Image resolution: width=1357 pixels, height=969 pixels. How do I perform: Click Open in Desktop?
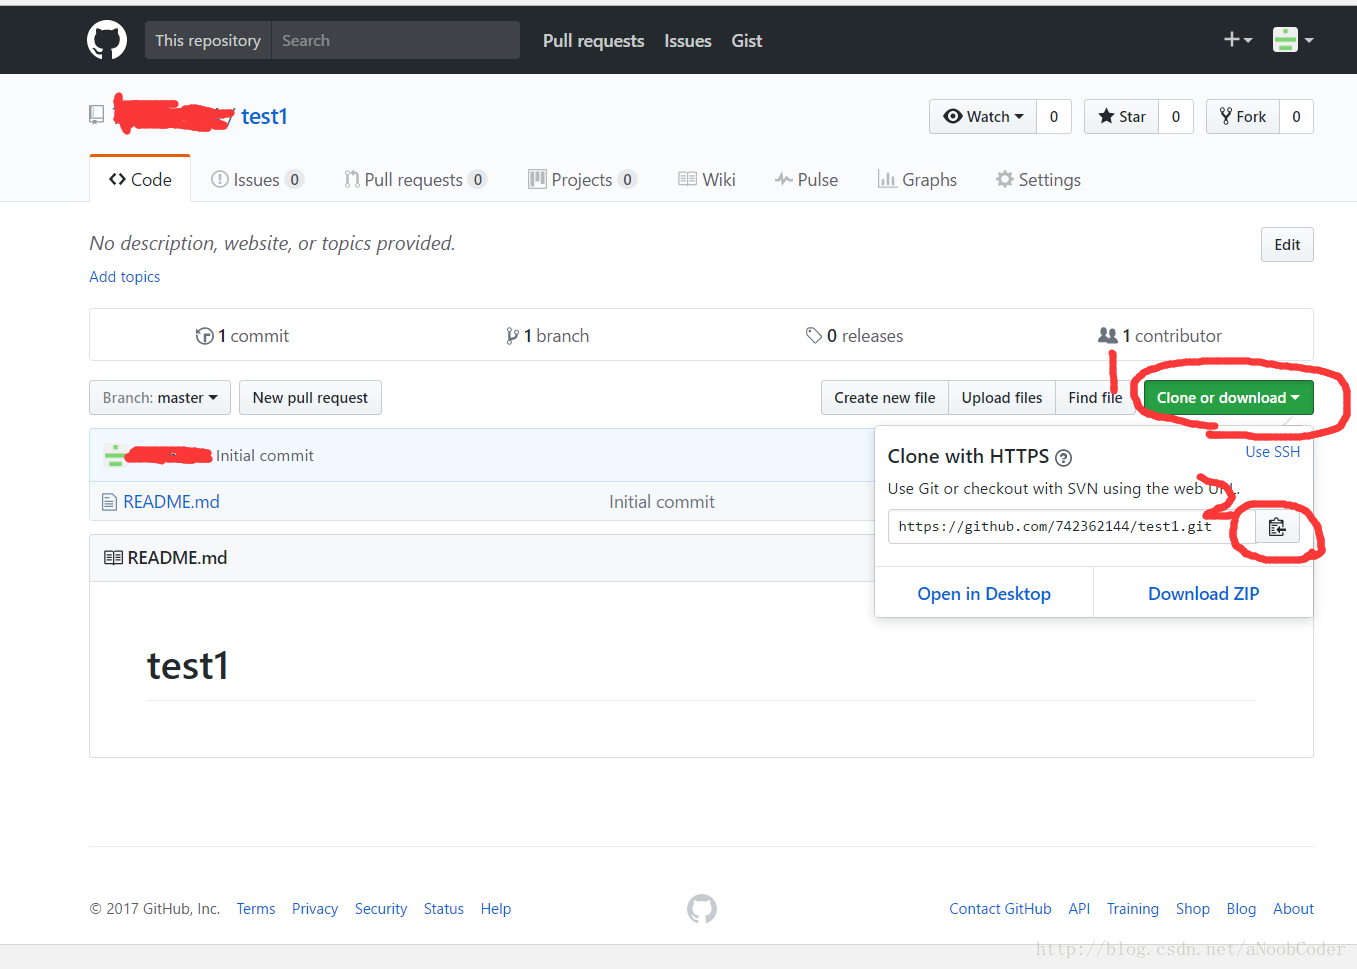pos(984,593)
